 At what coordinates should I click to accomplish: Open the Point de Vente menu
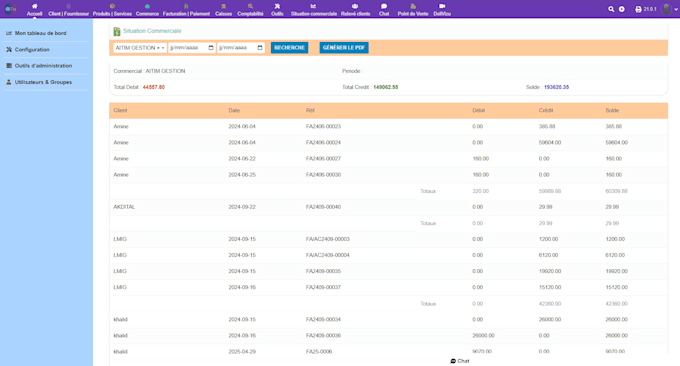(413, 10)
